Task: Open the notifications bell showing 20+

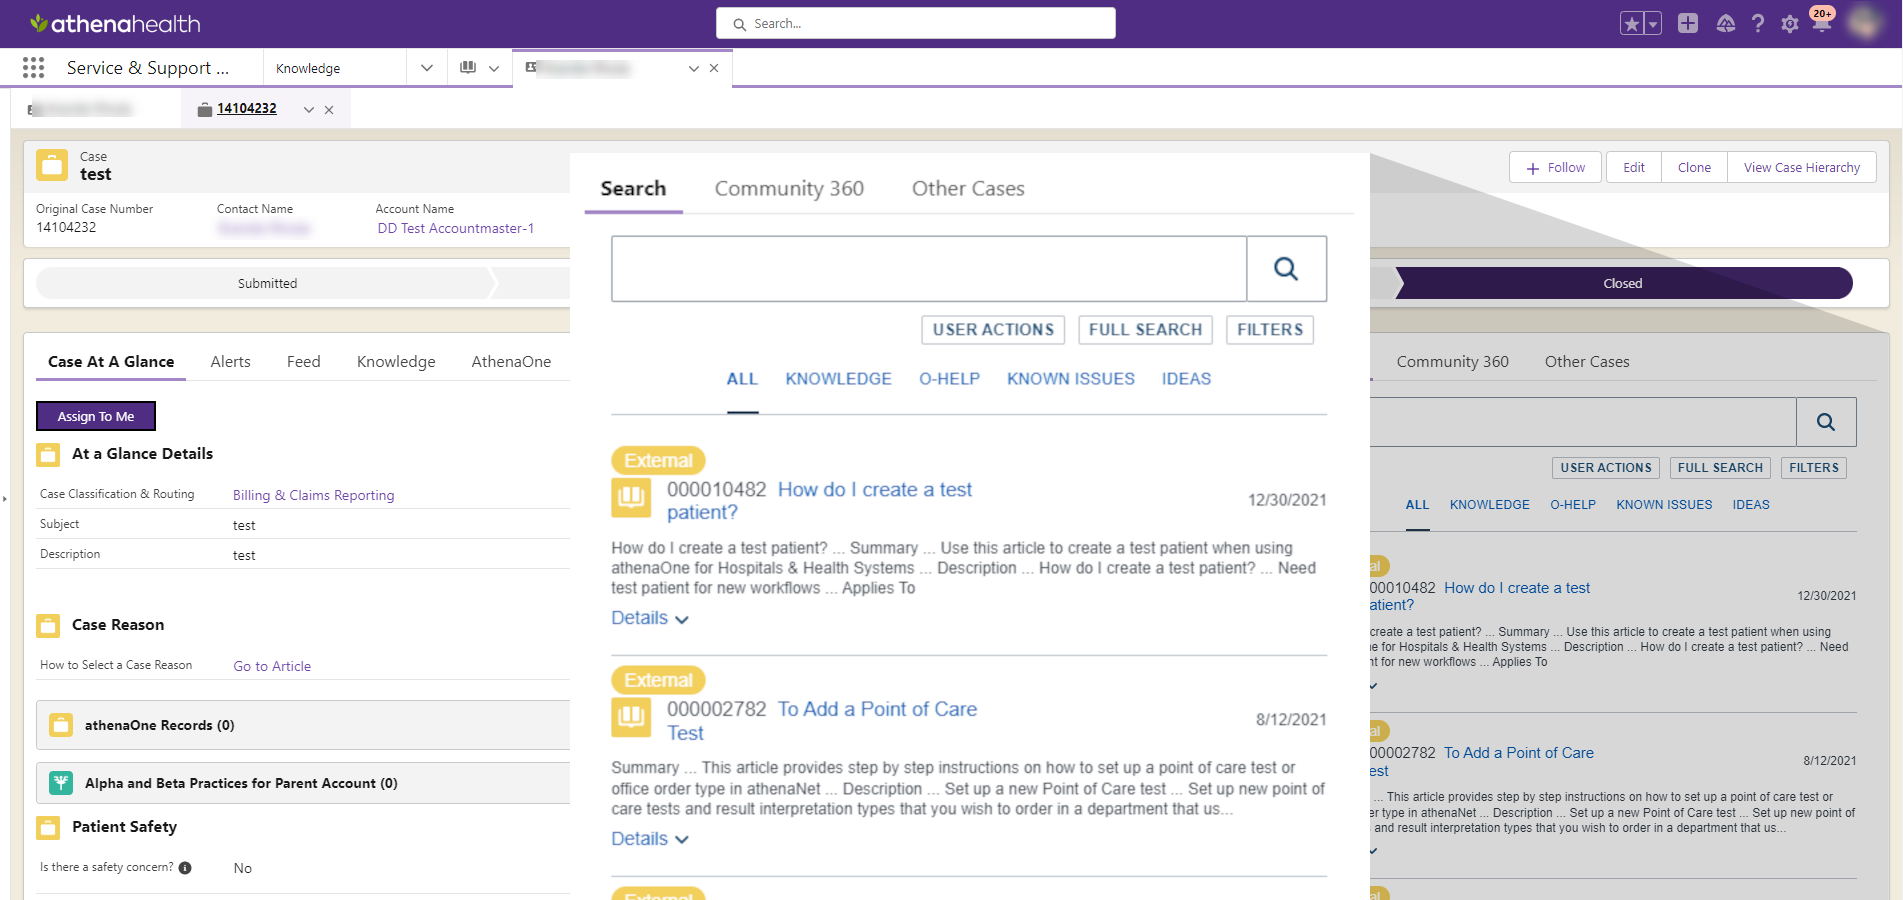Action: click(1822, 23)
